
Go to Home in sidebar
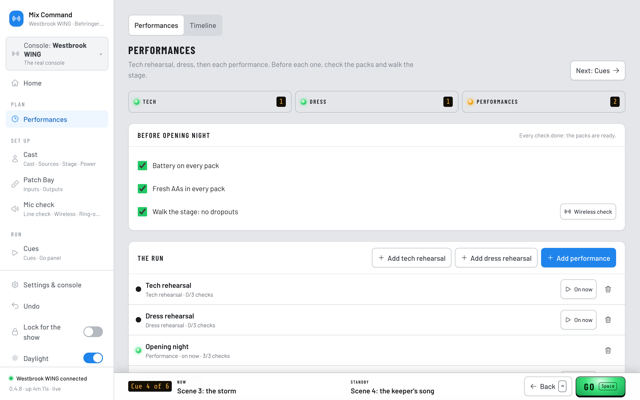click(57, 83)
